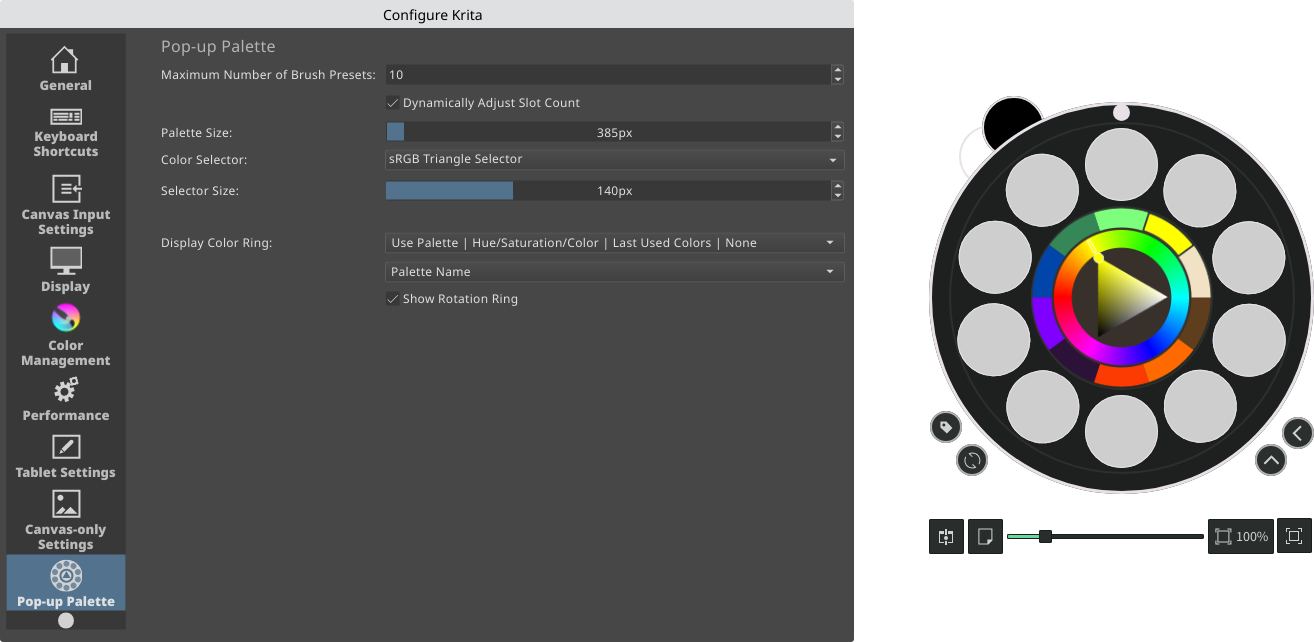Image resolution: width=1314 pixels, height=642 pixels.
Task: Select the Pop-up Palette settings page
Action: tap(65, 583)
